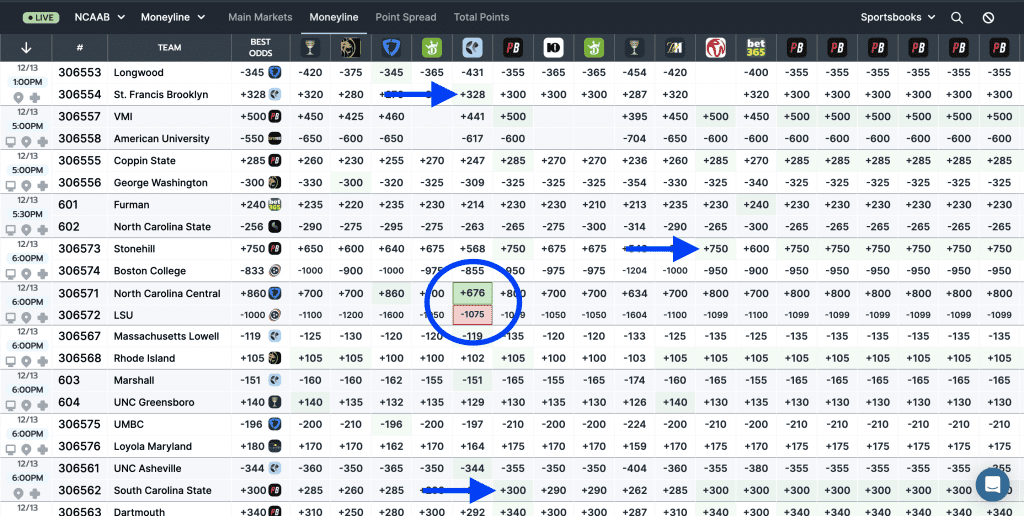
Task: Click the light blue sportsbook logo column header
Action: [472, 47]
